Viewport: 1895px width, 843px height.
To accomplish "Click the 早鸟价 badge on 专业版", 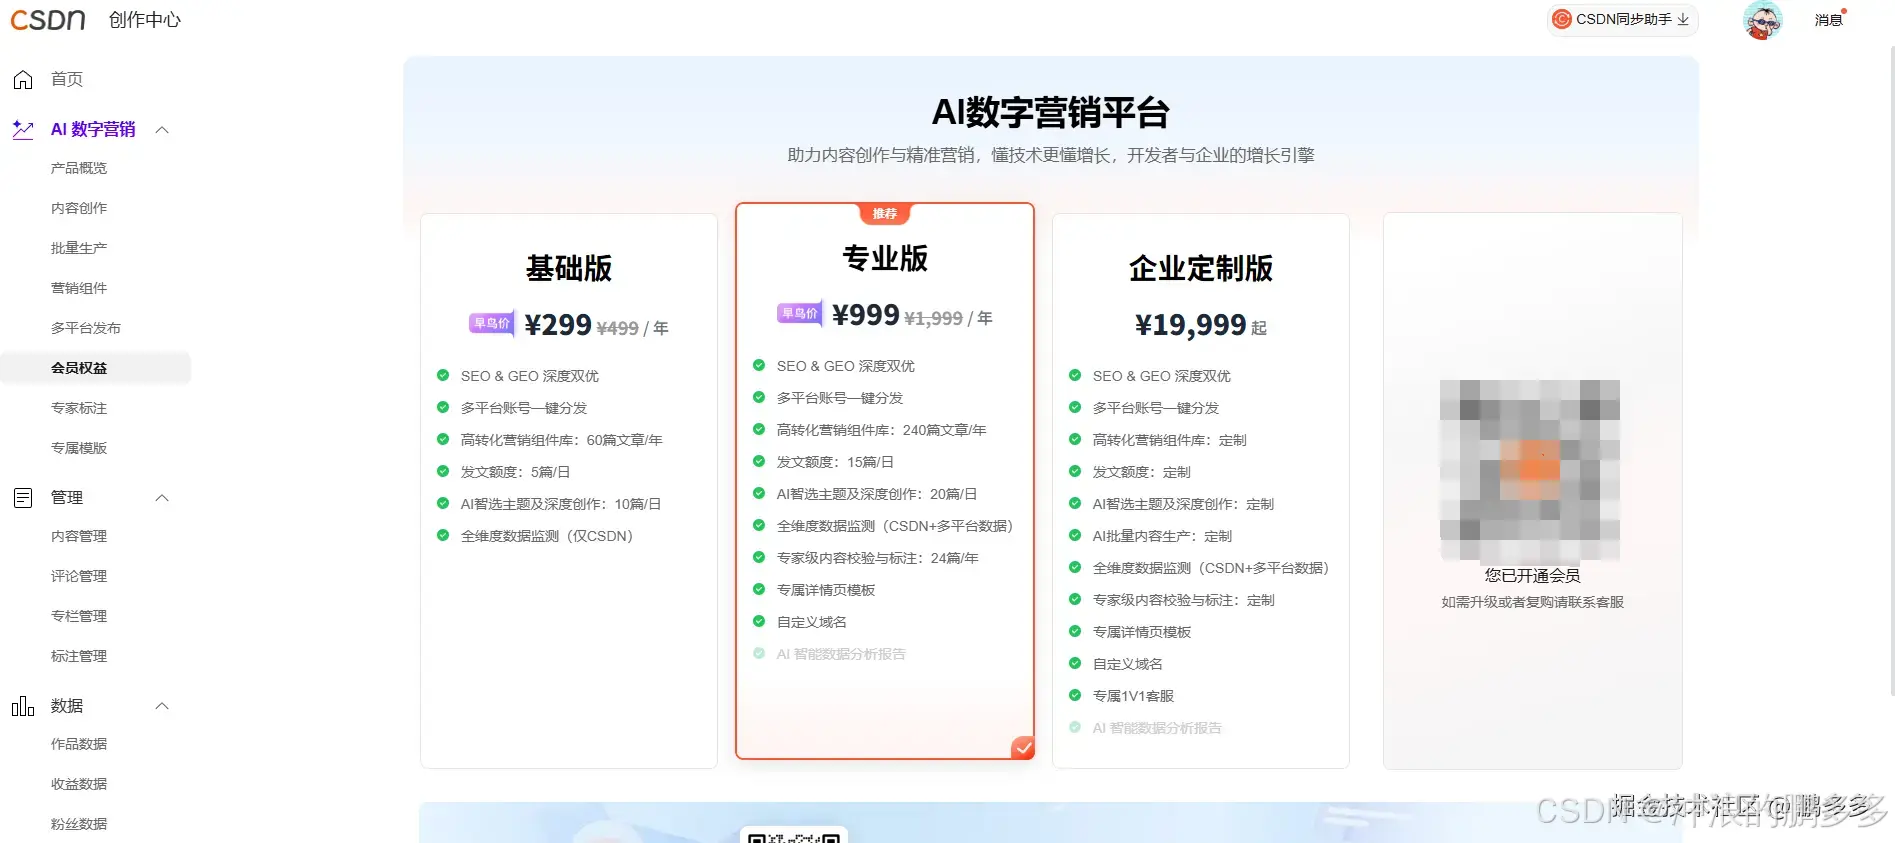I will point(800,313).
